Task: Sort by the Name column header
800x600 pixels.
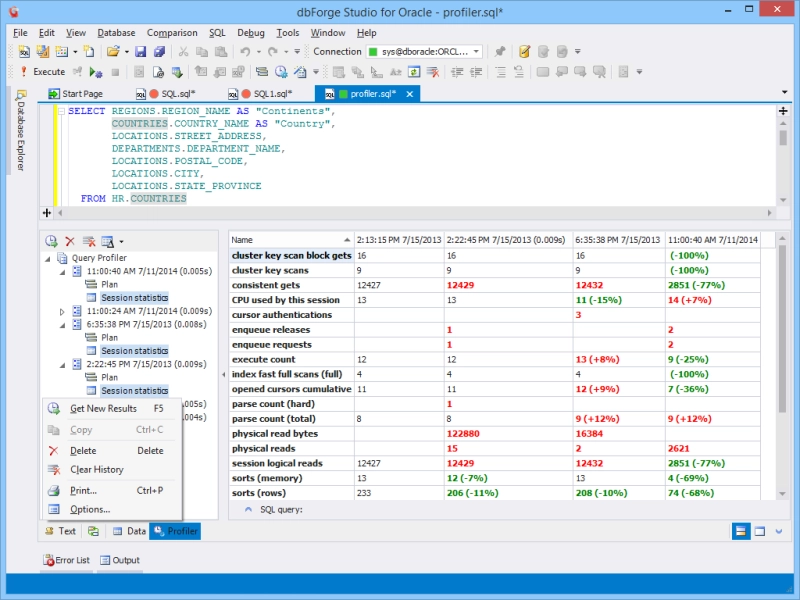Action: coord(291,240)
